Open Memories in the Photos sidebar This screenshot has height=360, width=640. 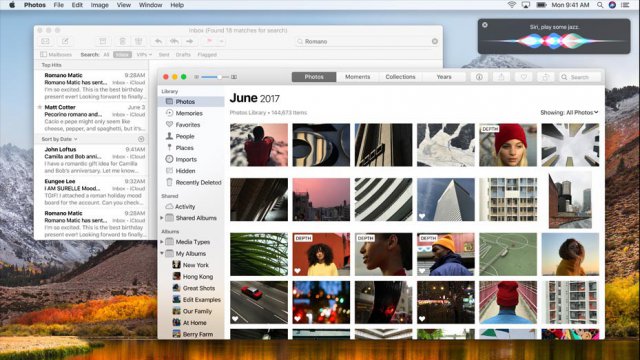(184, 113)
